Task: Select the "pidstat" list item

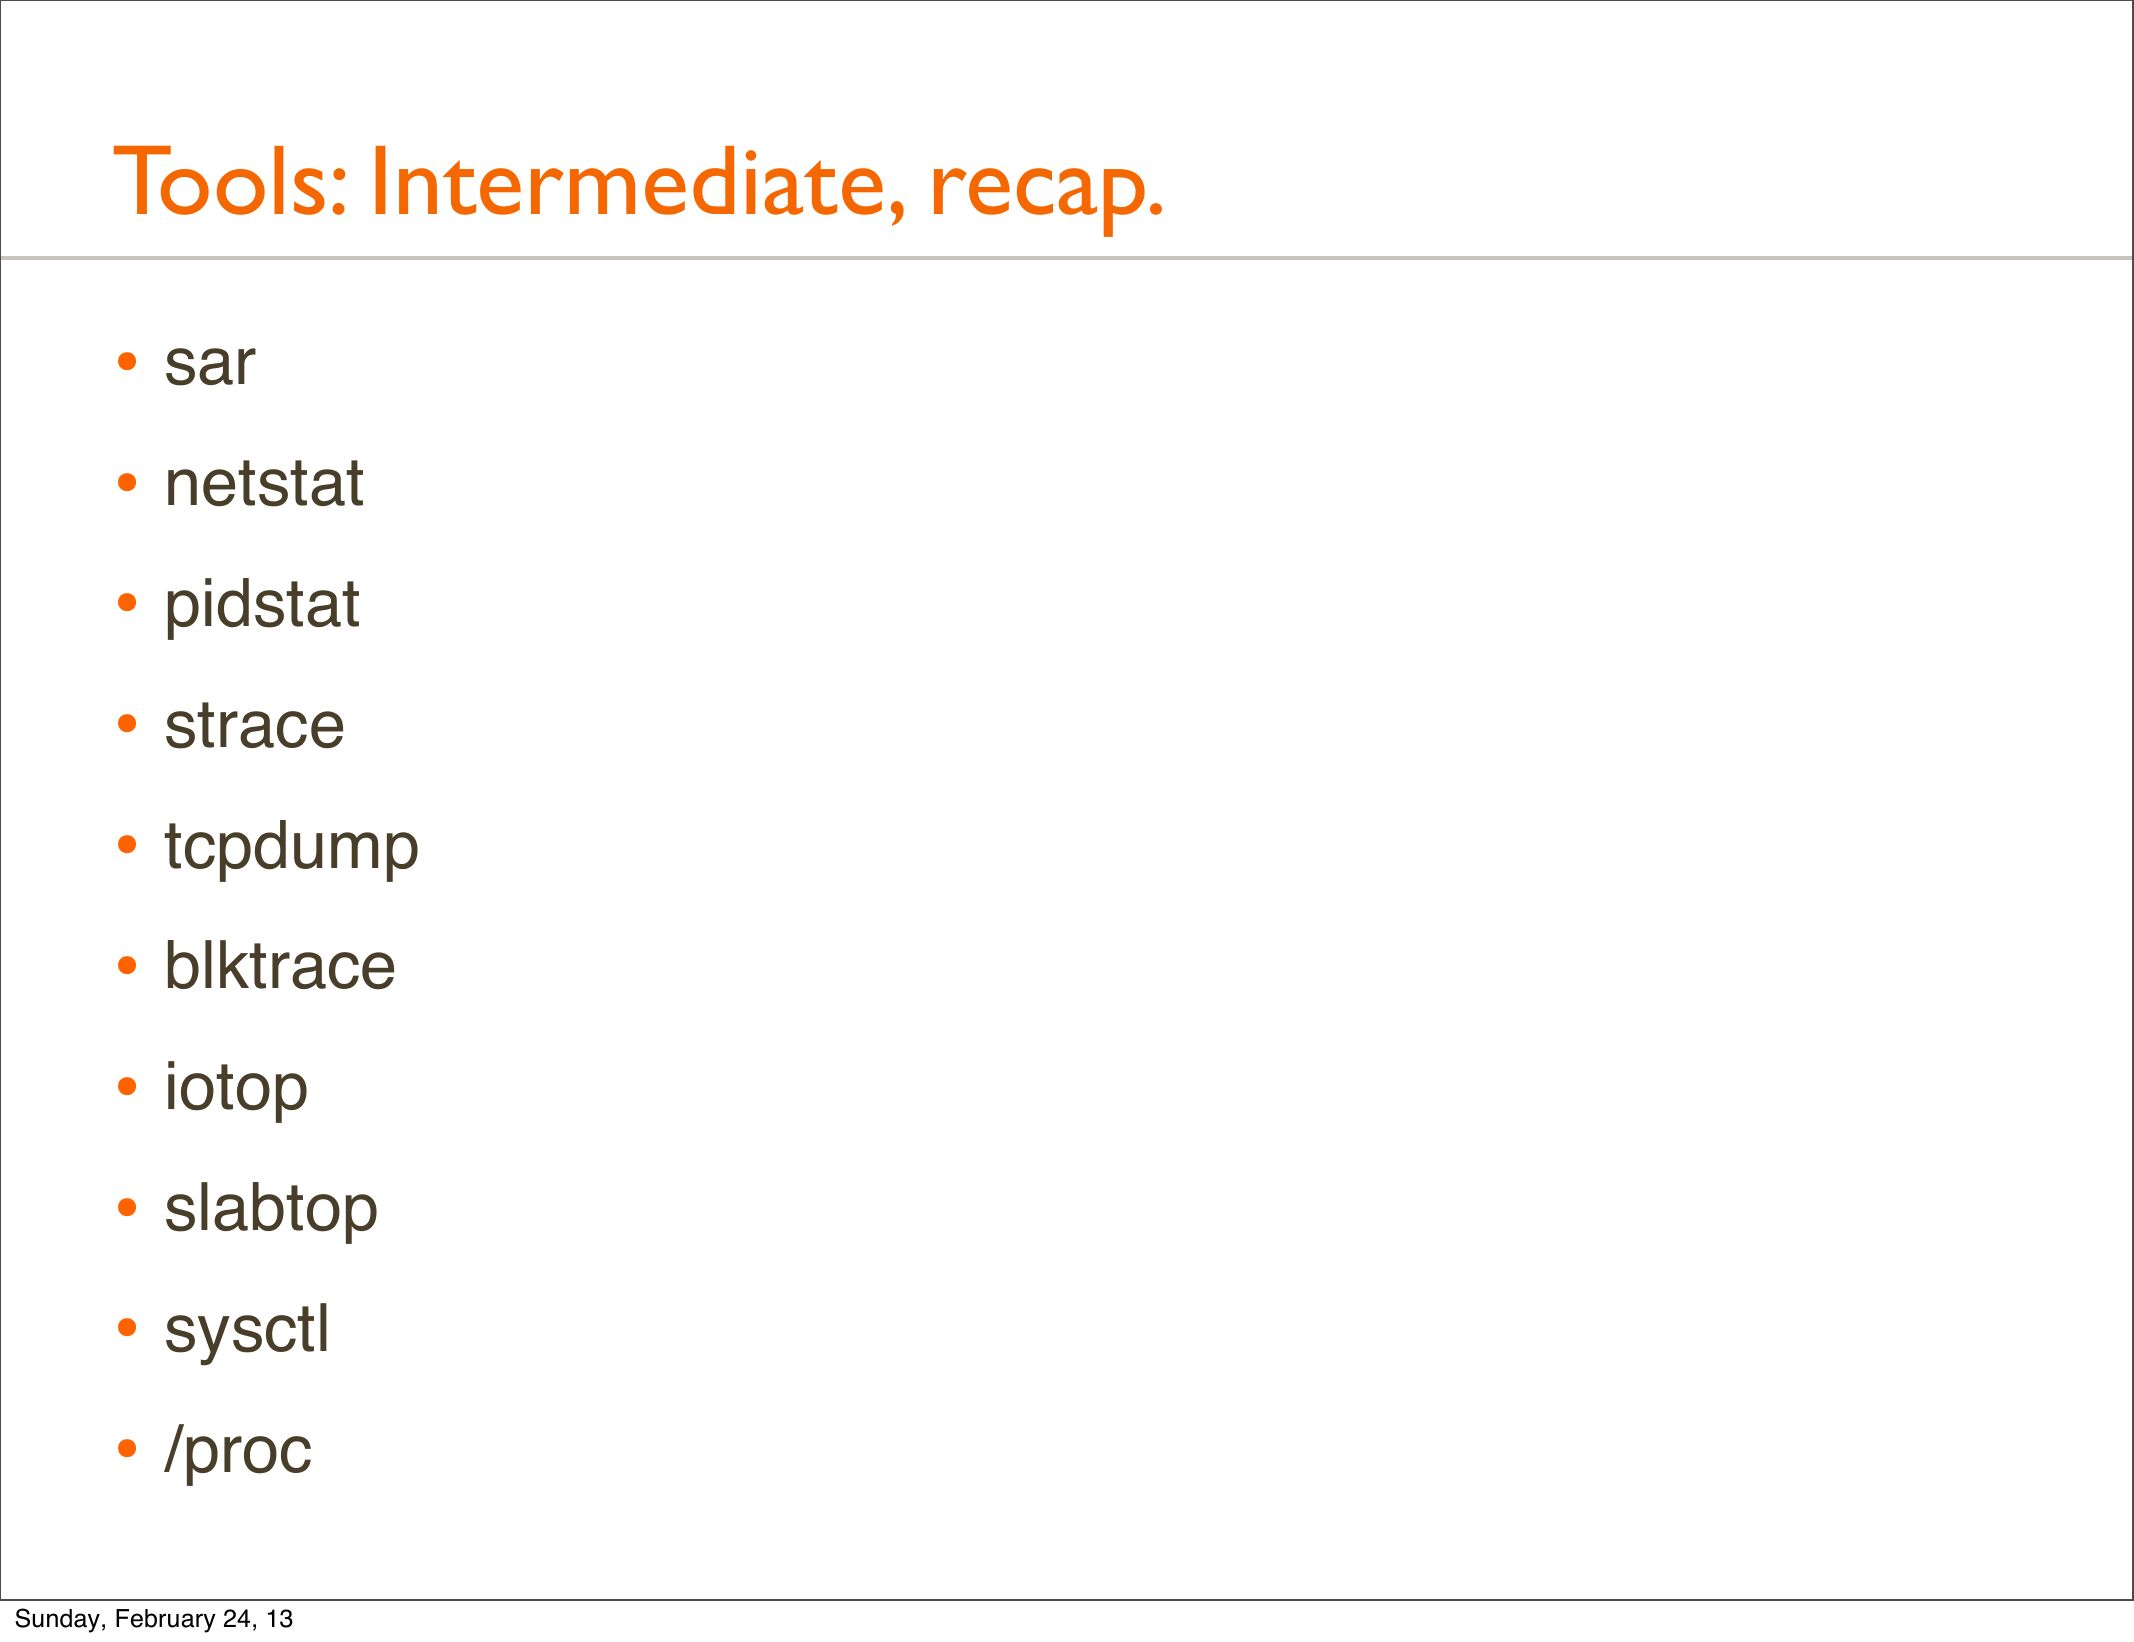Action: click(x=262, y=605)
